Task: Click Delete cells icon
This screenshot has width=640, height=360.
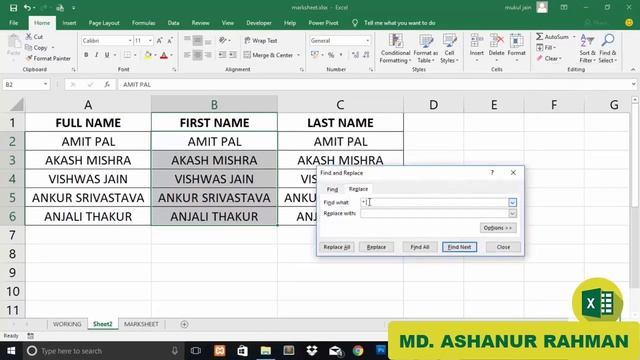Action: click(496, 41)
